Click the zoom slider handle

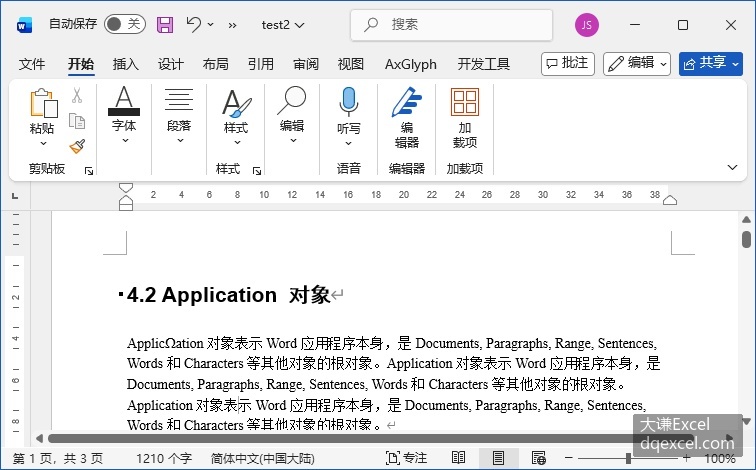point(628,458)
